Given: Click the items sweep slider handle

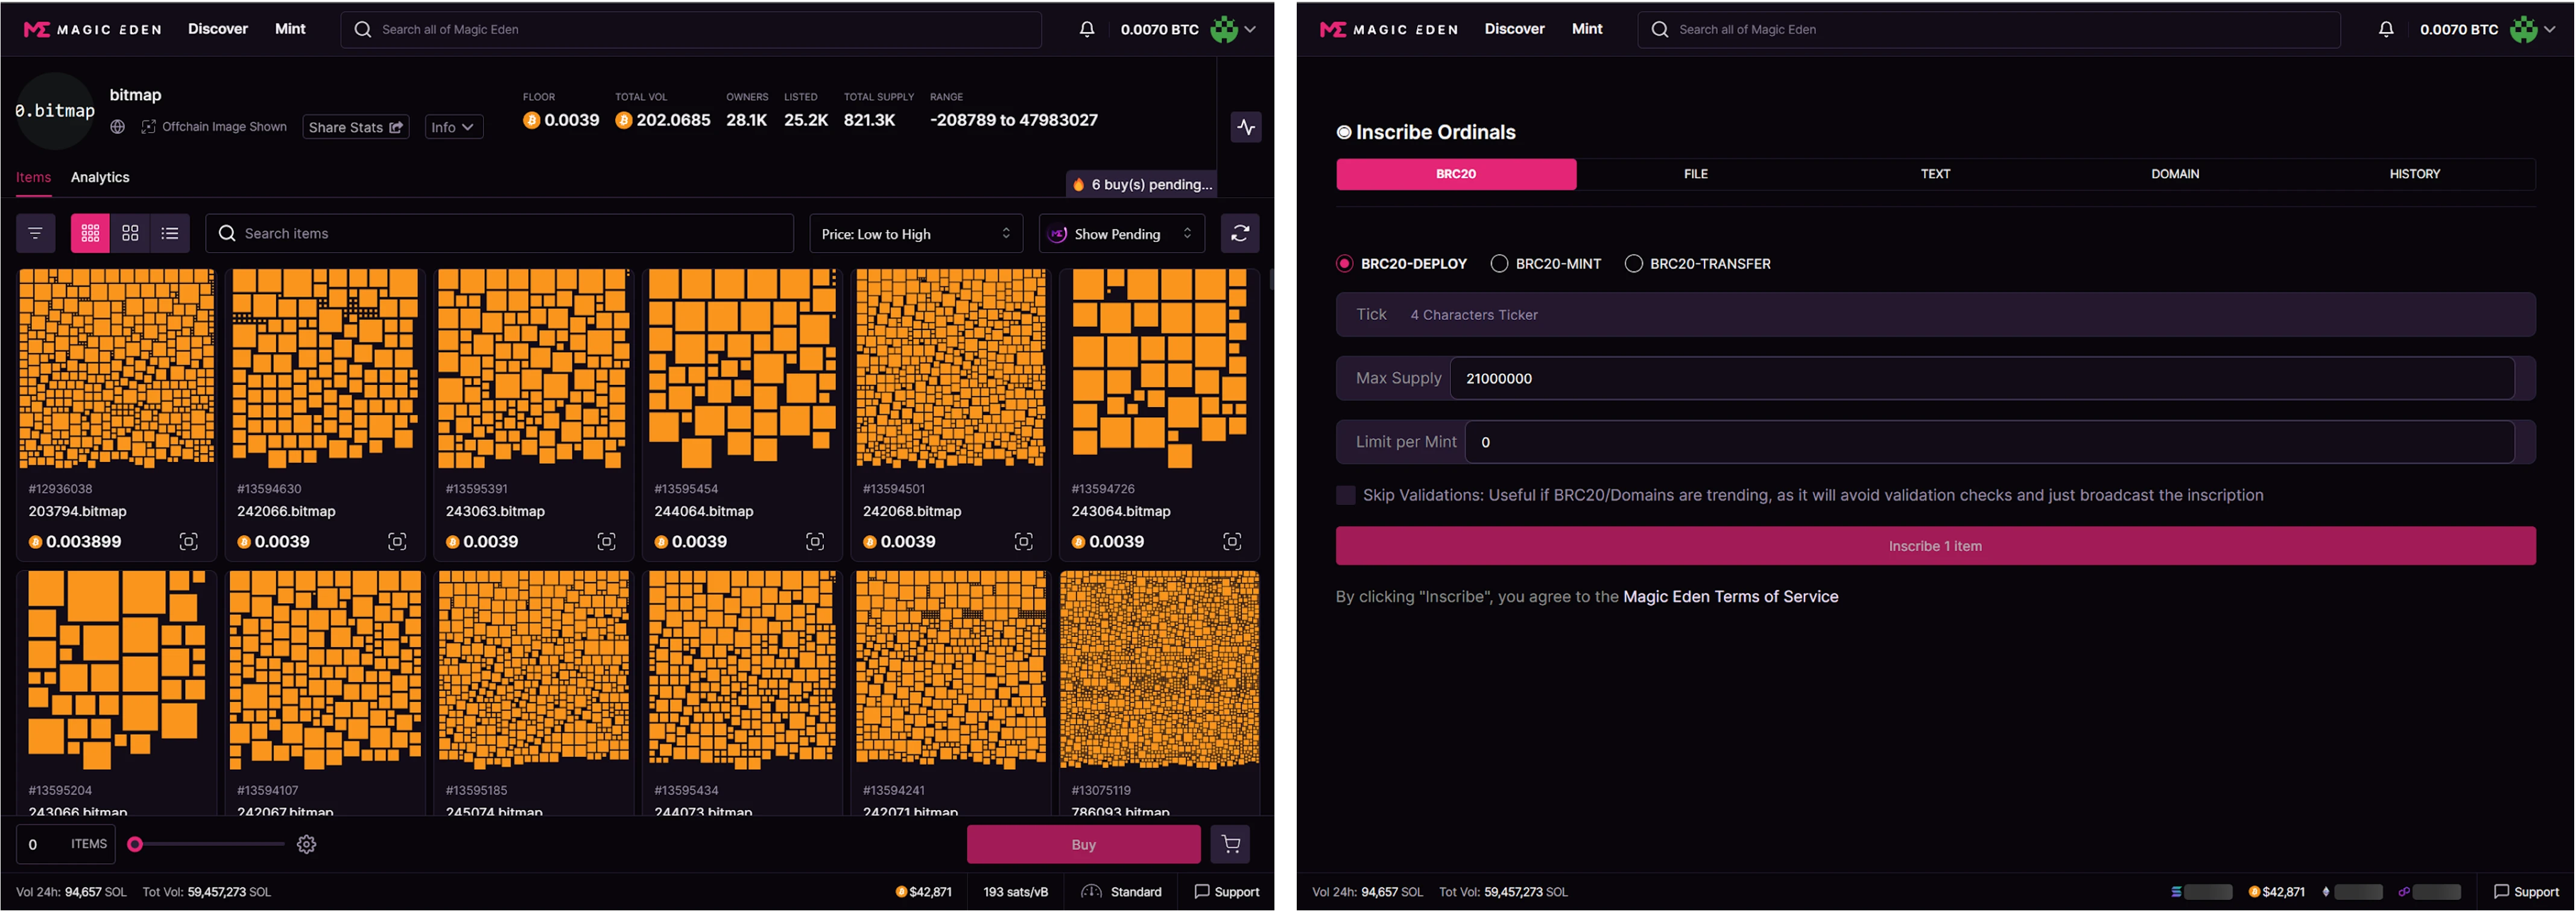Looking at the screenshot, I should (135, 844).
